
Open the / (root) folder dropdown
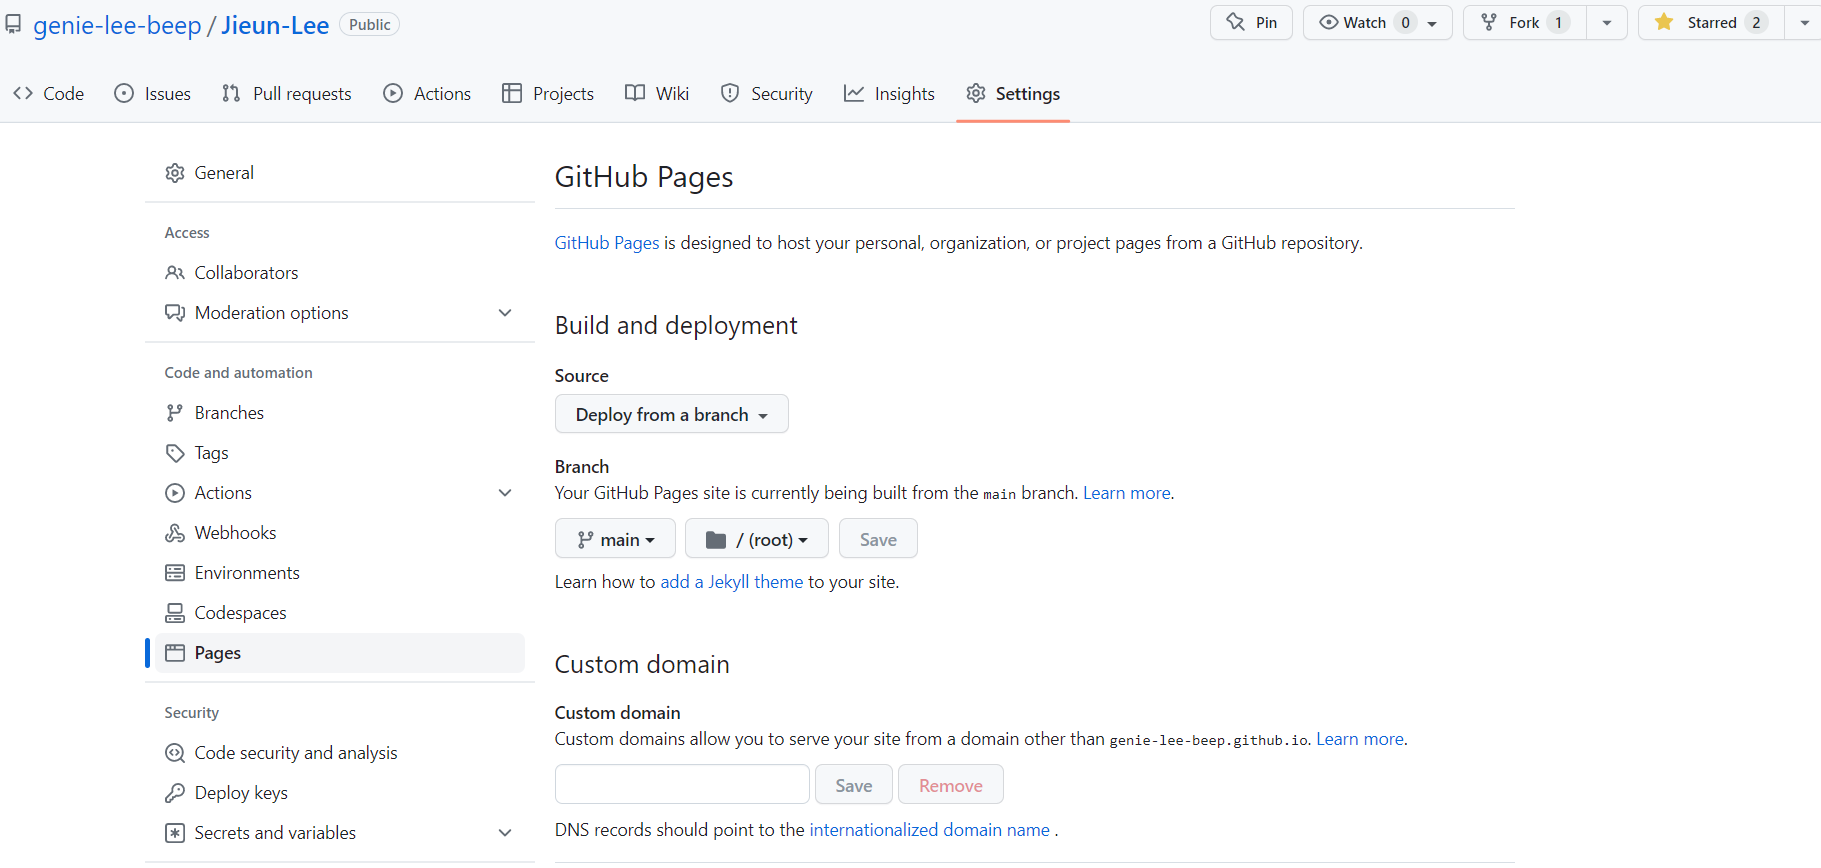(757, 539)
